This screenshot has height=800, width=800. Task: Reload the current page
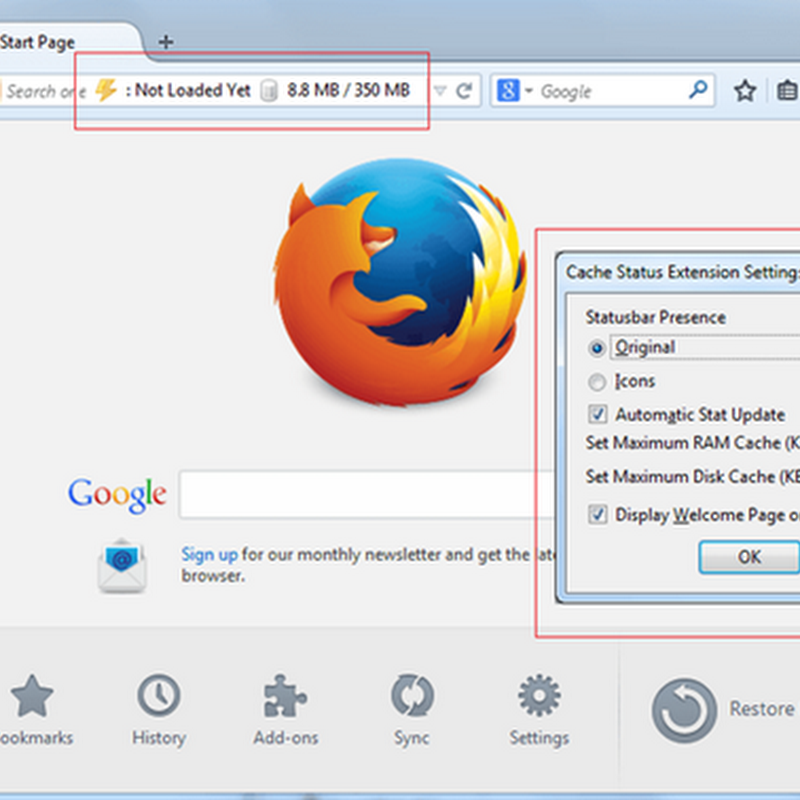[464, 91]
